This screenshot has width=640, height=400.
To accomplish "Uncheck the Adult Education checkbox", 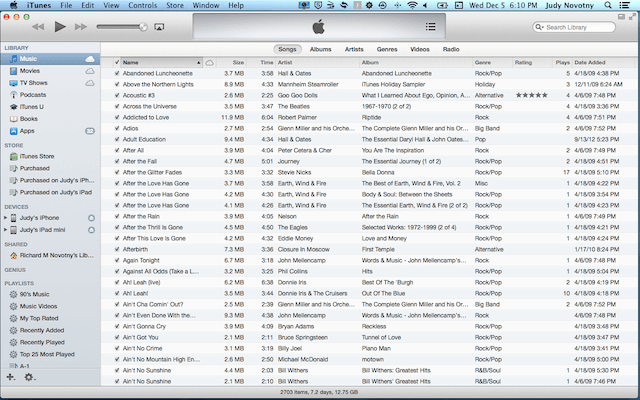I will coord(117,140).
